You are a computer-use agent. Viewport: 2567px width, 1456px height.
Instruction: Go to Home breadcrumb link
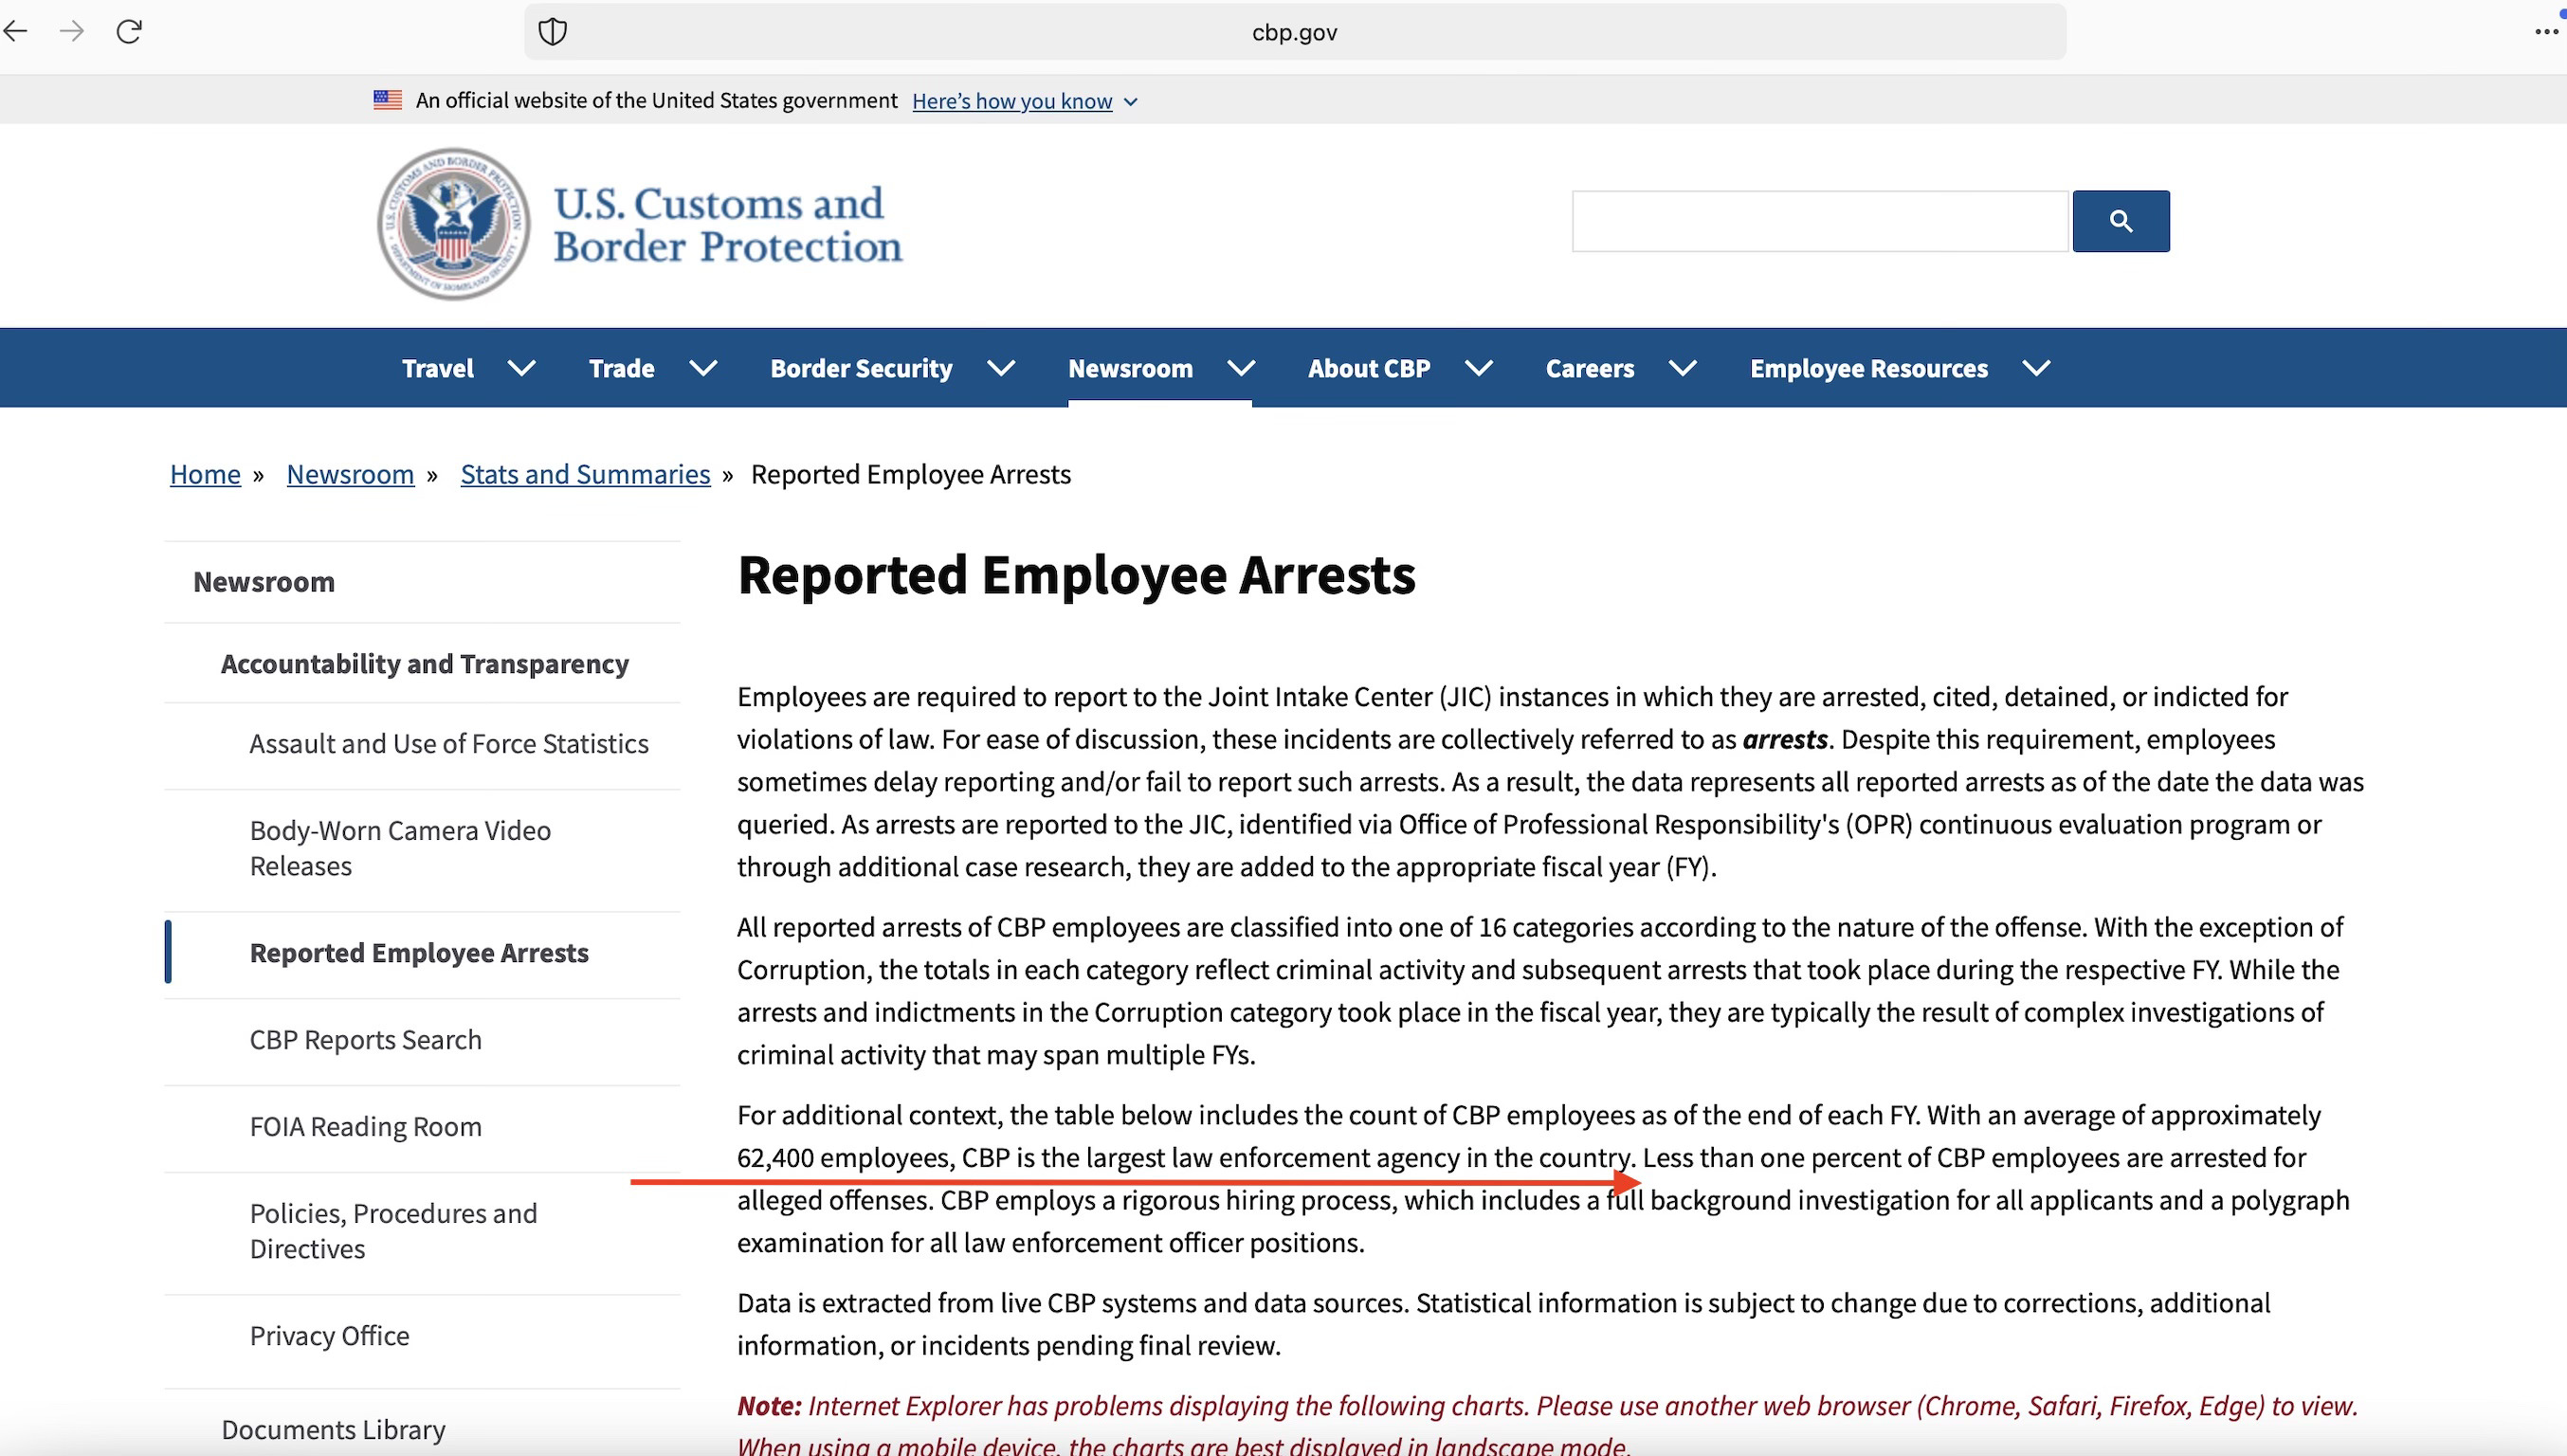pos(205,474)
